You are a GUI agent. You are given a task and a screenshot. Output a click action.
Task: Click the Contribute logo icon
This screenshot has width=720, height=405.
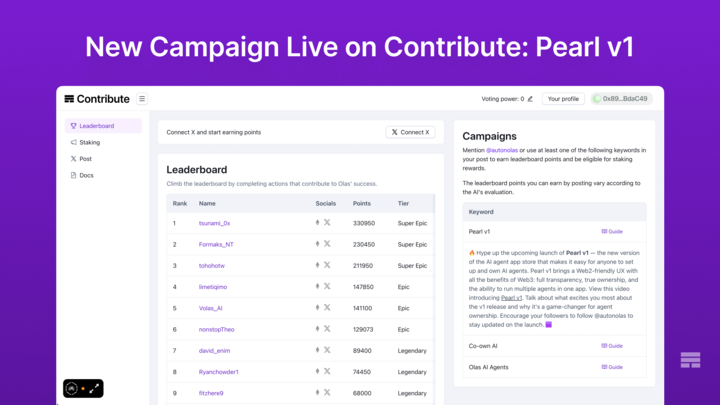[x=69, y=99]
